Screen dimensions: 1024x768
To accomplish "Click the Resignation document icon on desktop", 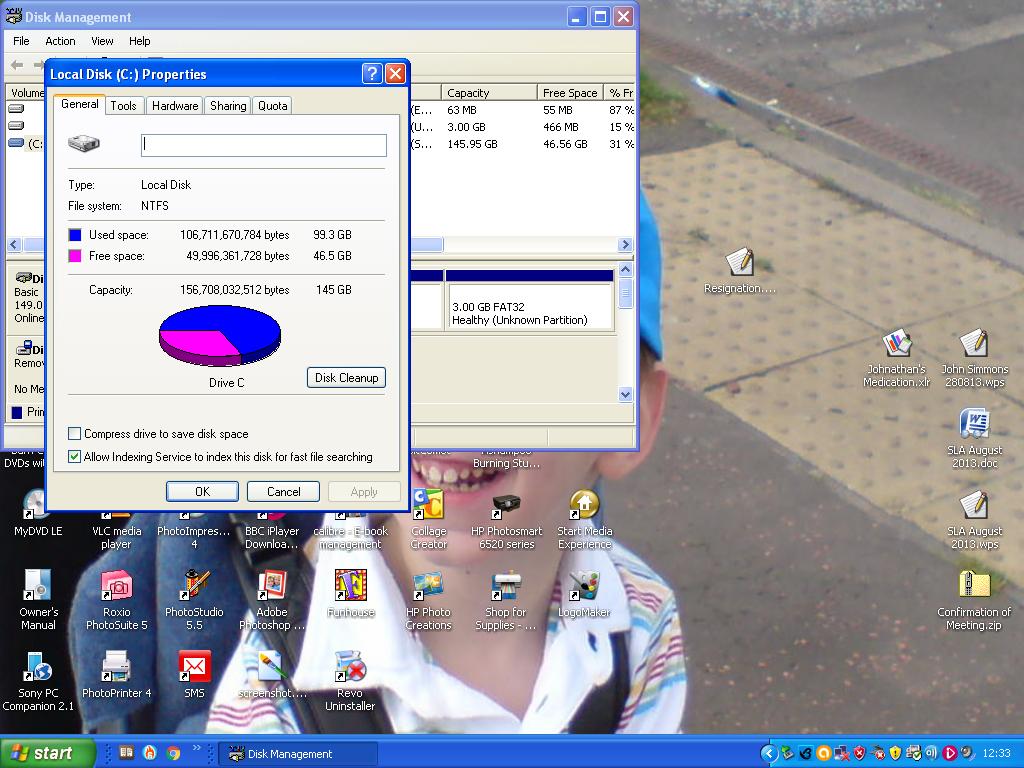I will pos(740,263).
